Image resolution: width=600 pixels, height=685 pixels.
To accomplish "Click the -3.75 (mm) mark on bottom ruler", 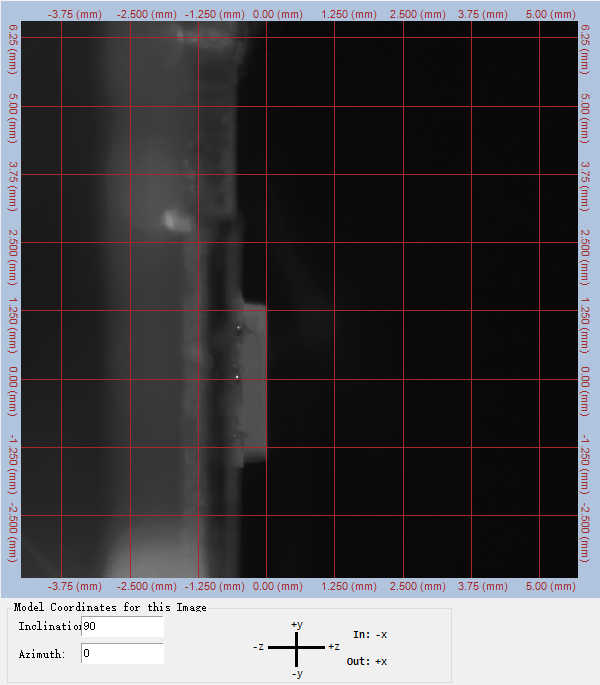I will [x=75, y=586].
